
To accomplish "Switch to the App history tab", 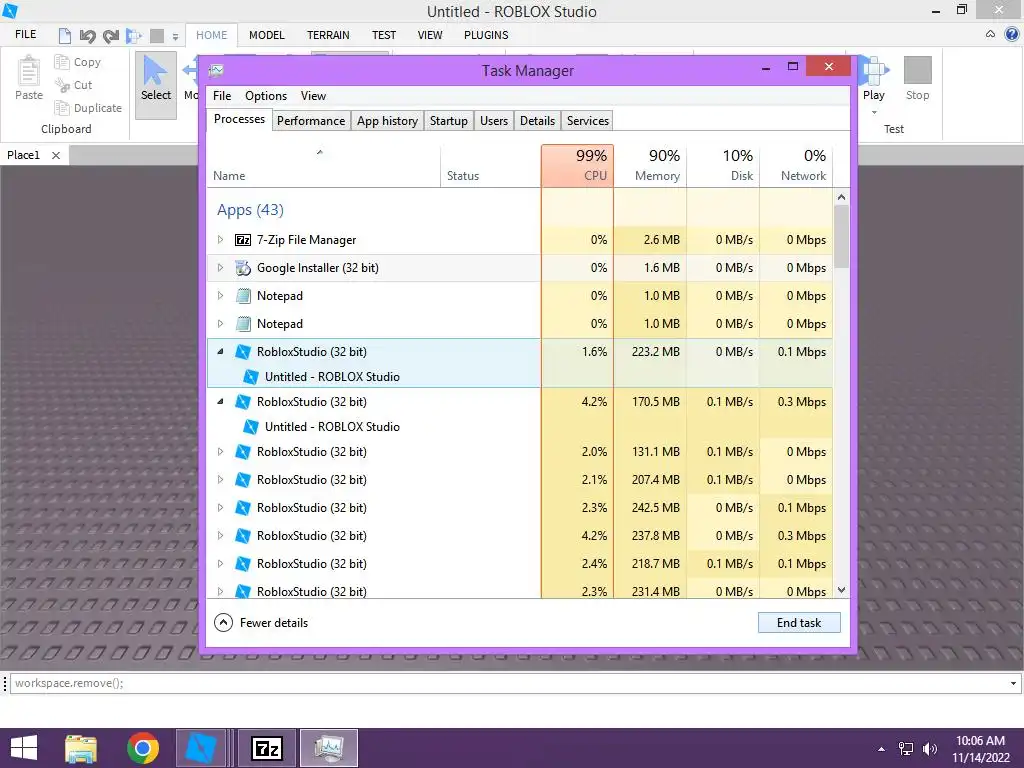I will (387, 121).
